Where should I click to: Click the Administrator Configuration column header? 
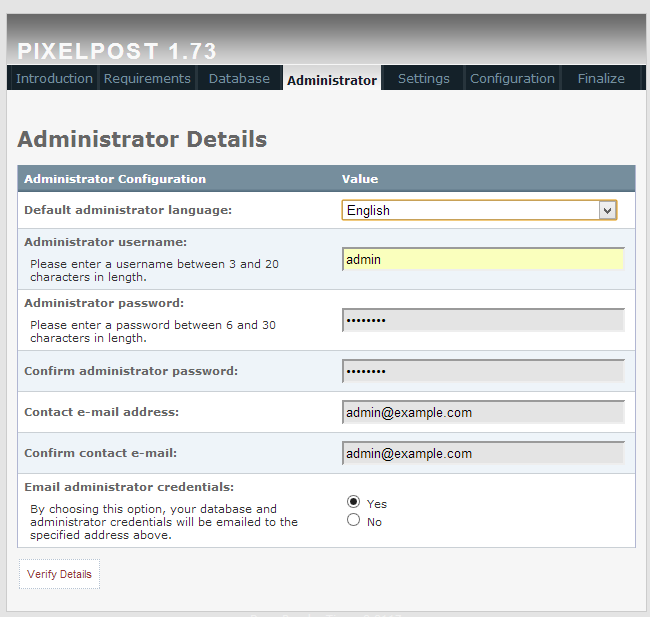[x=115, y=179]
